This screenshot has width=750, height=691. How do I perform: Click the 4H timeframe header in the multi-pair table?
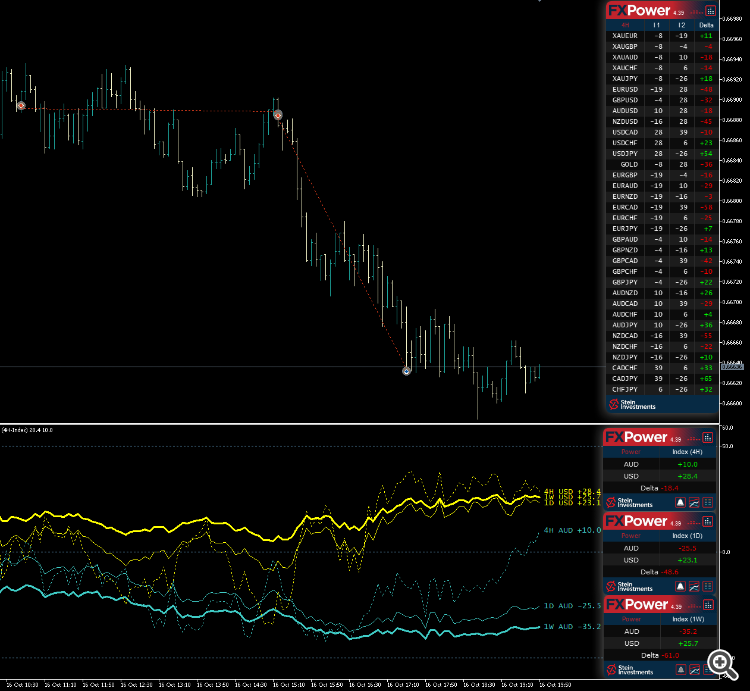(625, 25)
